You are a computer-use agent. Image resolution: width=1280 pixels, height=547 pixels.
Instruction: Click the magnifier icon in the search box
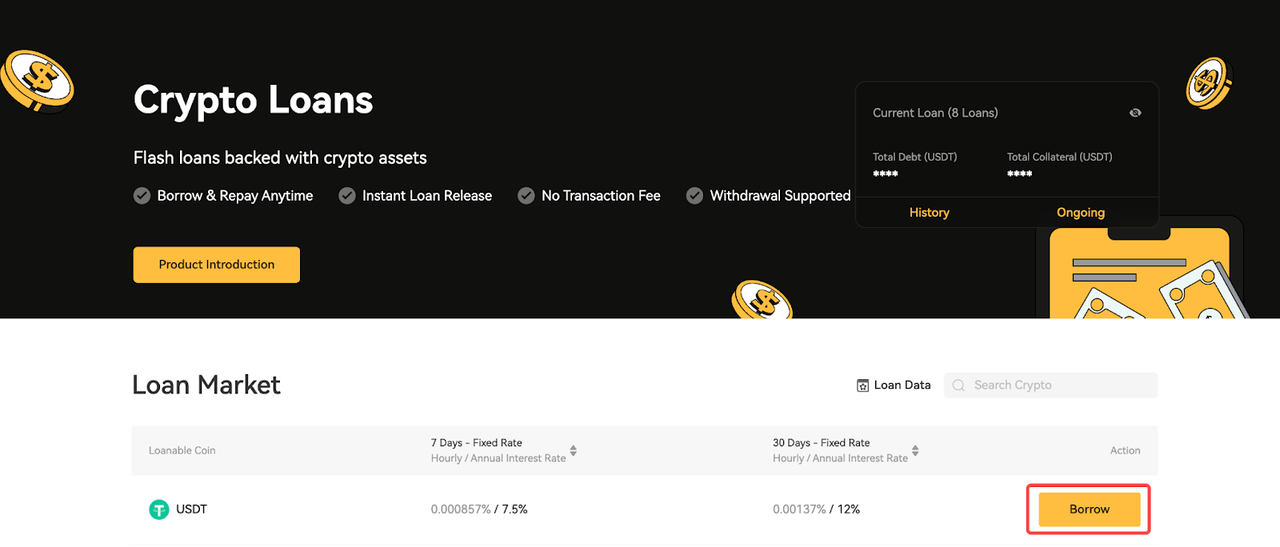click(x=959, y=385)
